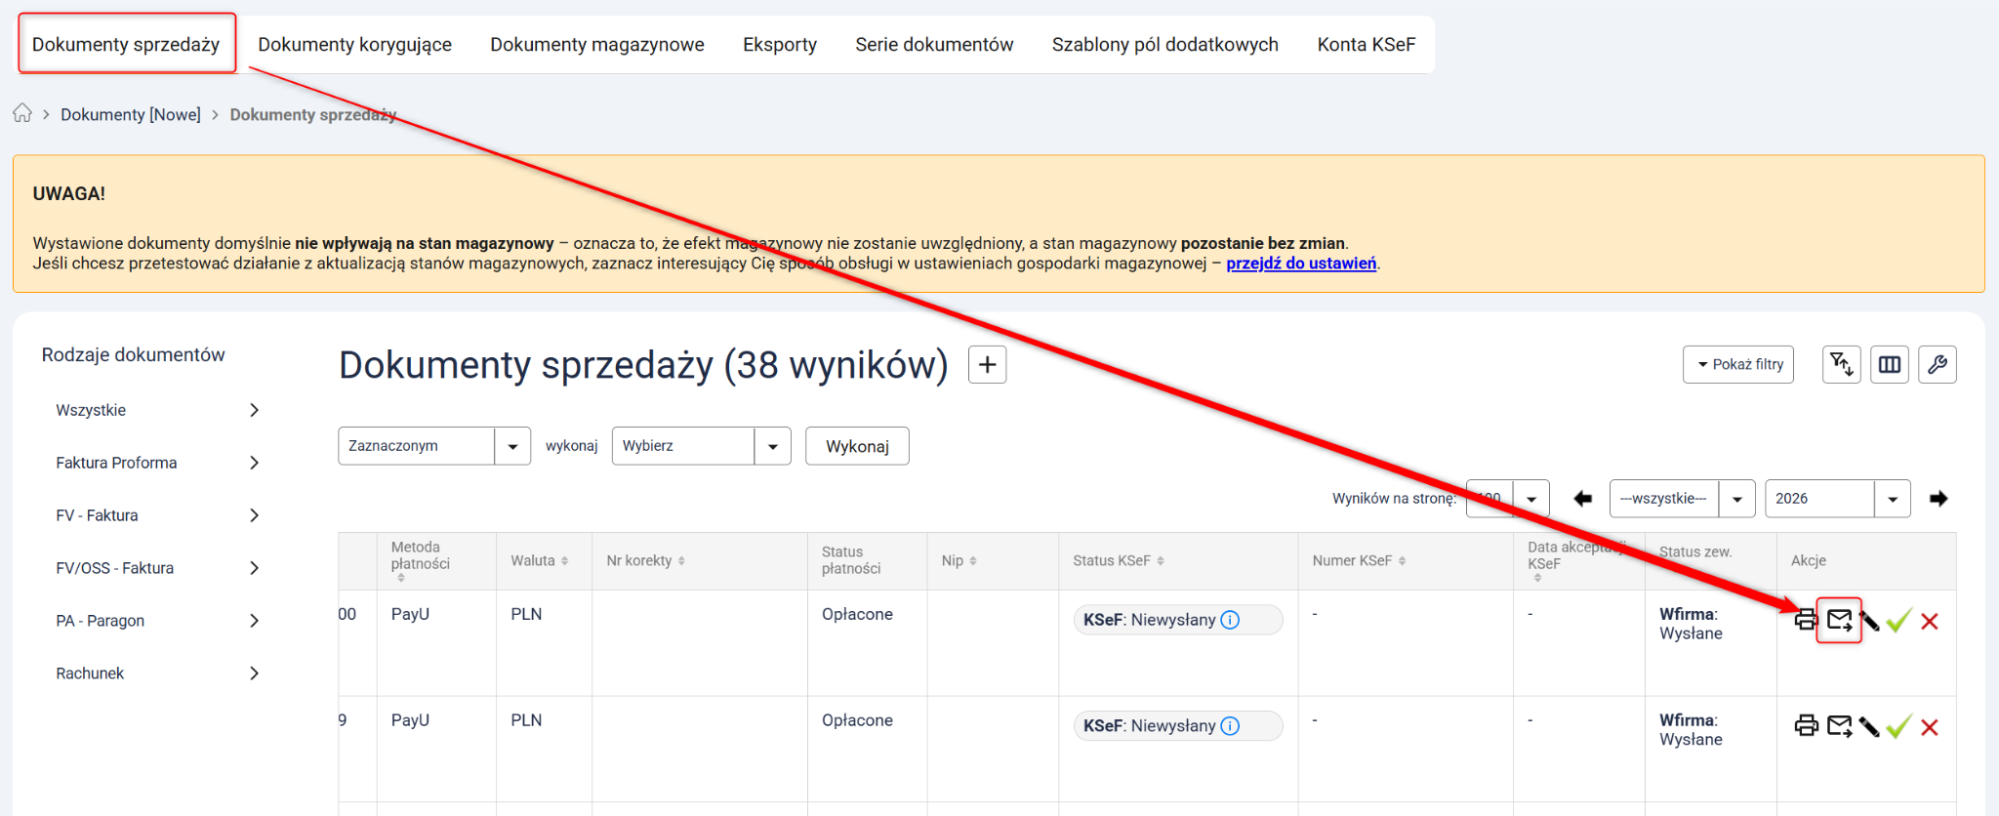1999x816 pixels.
Task: Follow the przejdź do ustawień link
Action: pyautogui.click(x=1301, y=263)
